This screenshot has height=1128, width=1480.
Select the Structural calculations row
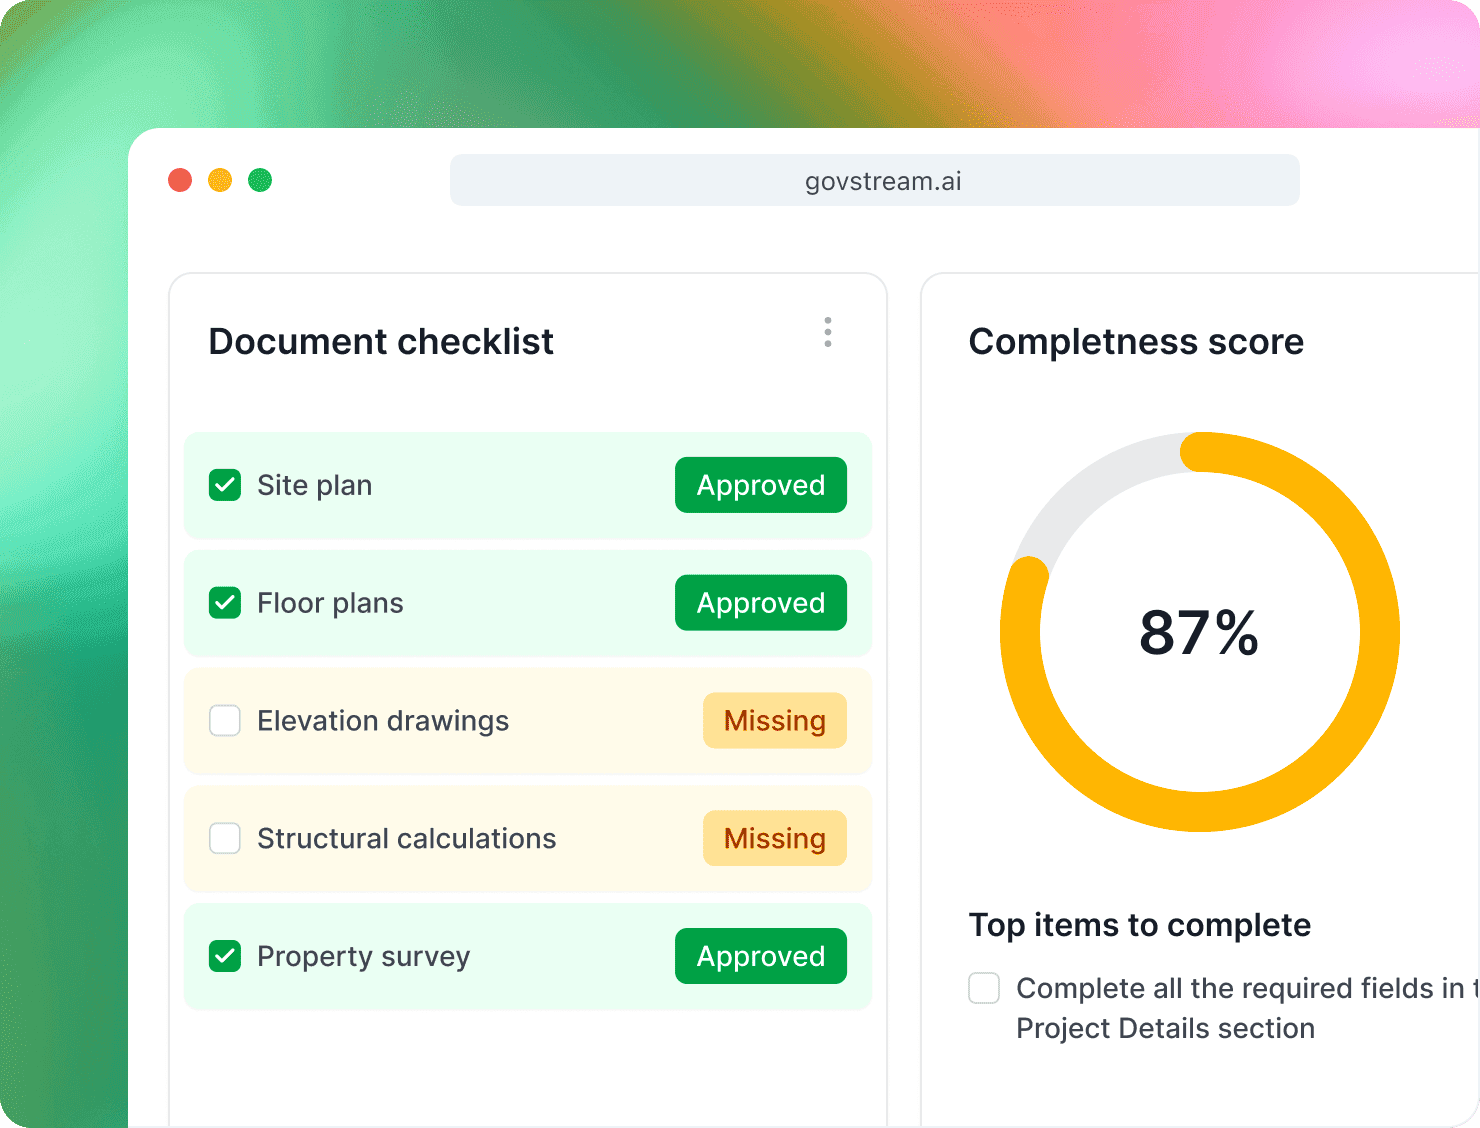(x=528, y=838)
